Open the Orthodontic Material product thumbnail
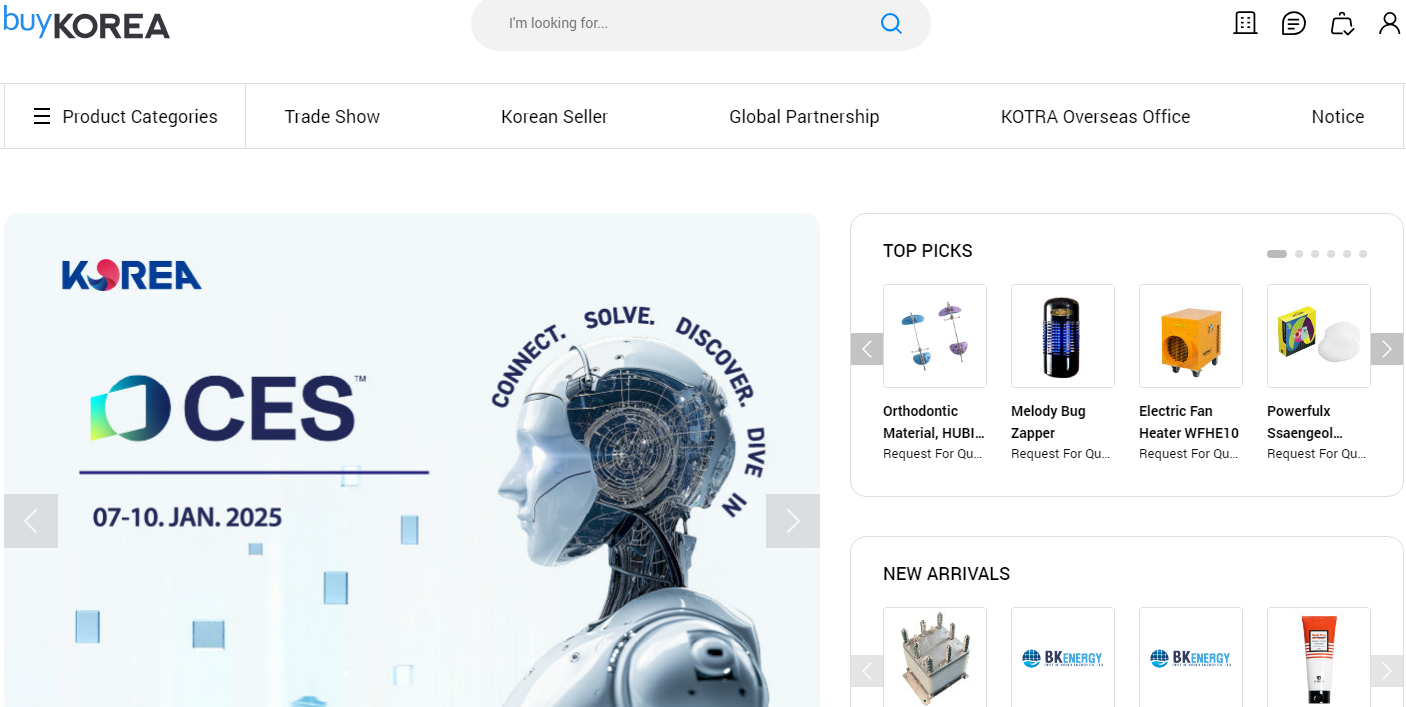Viewport: 1406px width, 707px height. [935, 336]
